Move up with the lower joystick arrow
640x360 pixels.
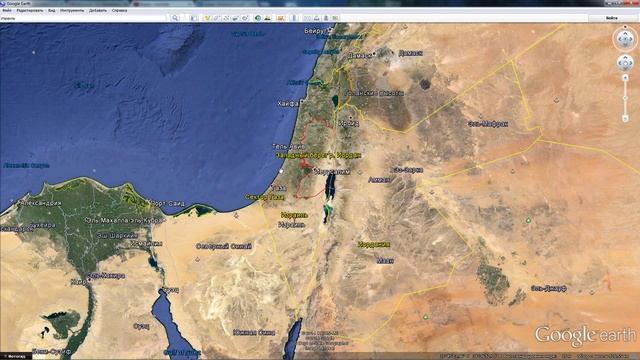[625, 58]
